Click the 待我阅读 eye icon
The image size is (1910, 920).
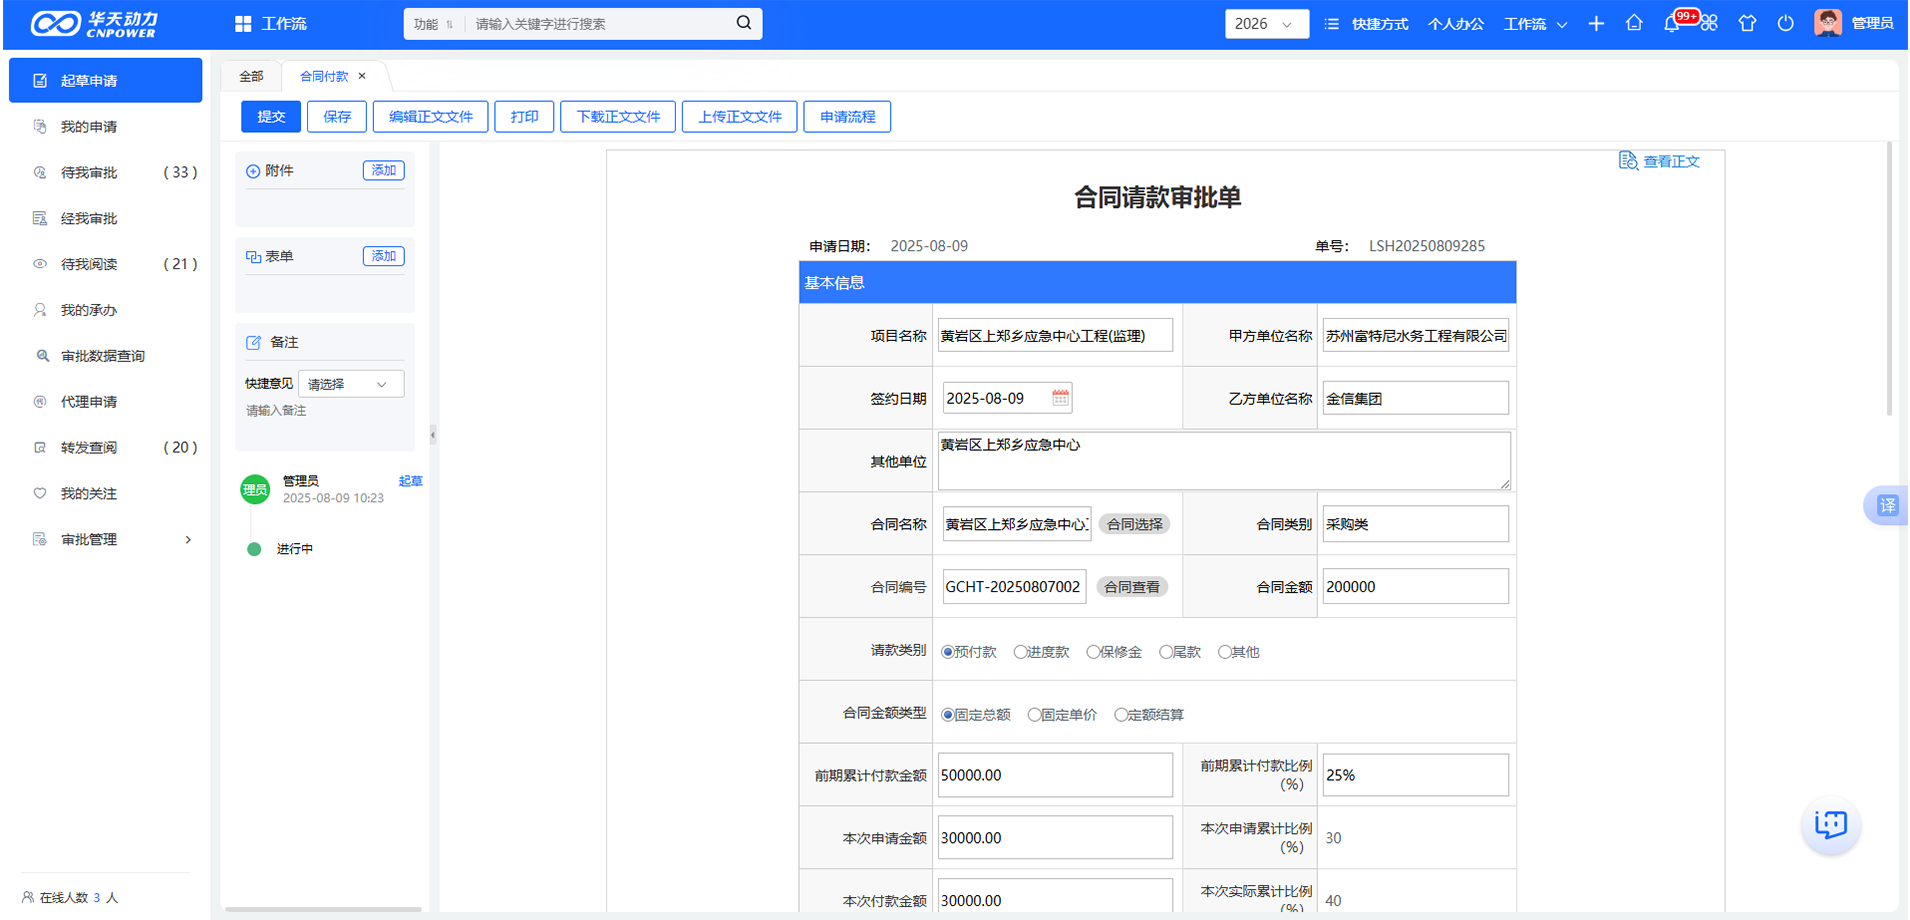click(40, 264)
